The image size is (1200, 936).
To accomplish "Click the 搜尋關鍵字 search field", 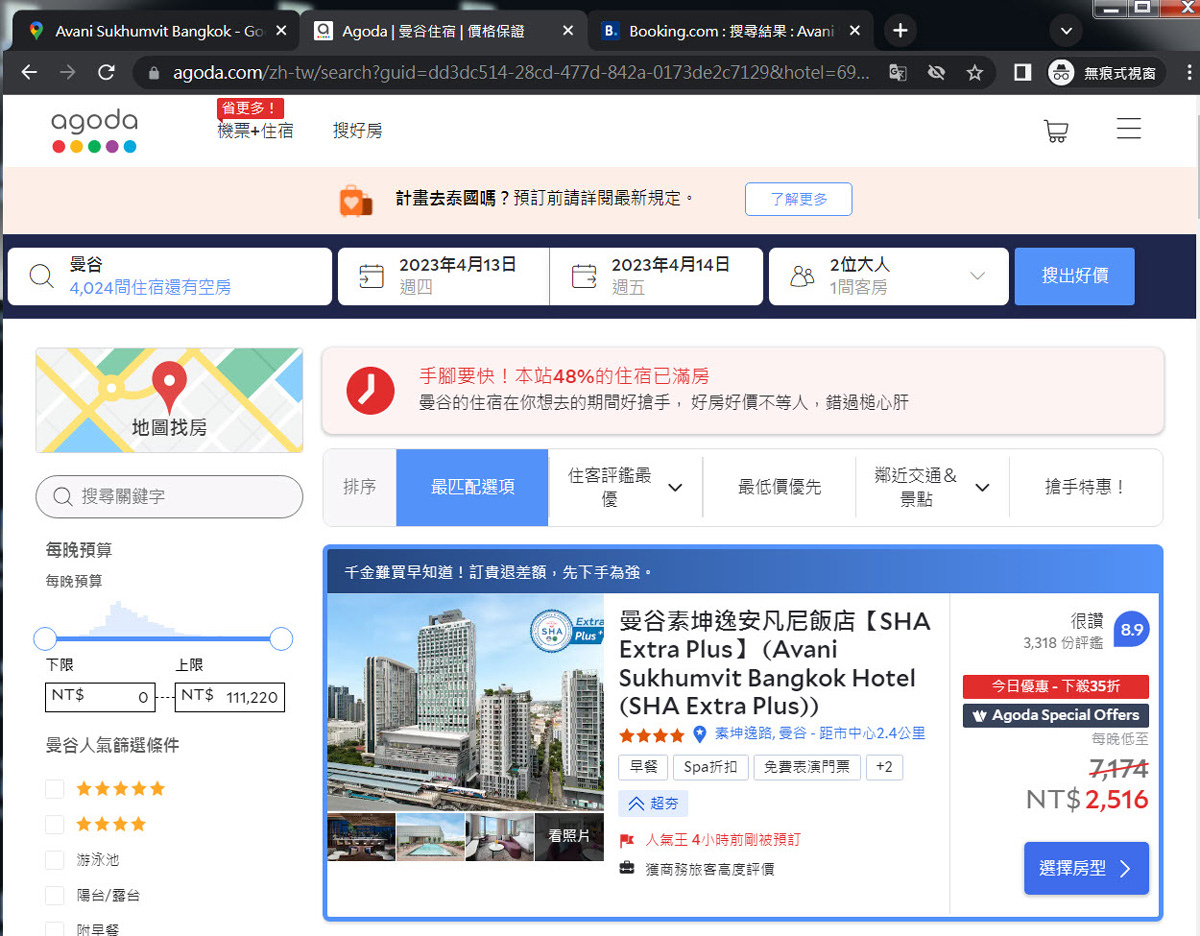I will click(x=169, y=497).
